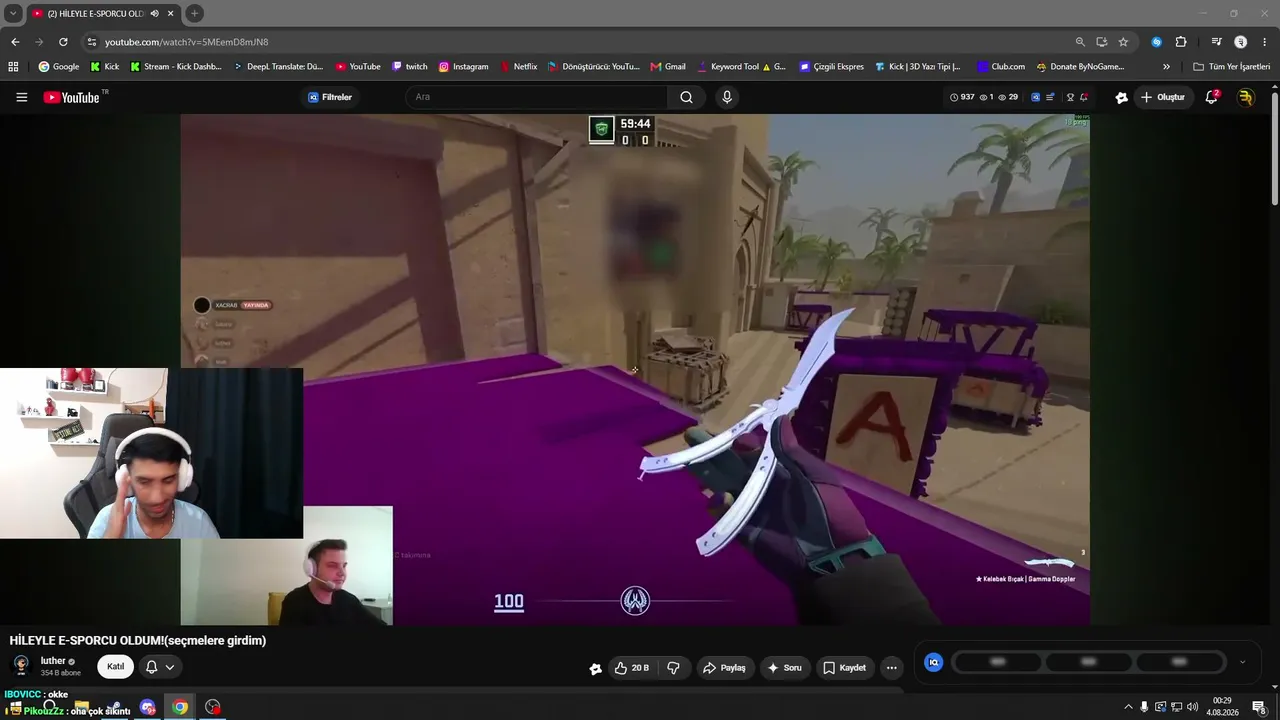Screen dimensions: 1280x720
Task: Open the Instagram bookmark
Action: [464, 67]
